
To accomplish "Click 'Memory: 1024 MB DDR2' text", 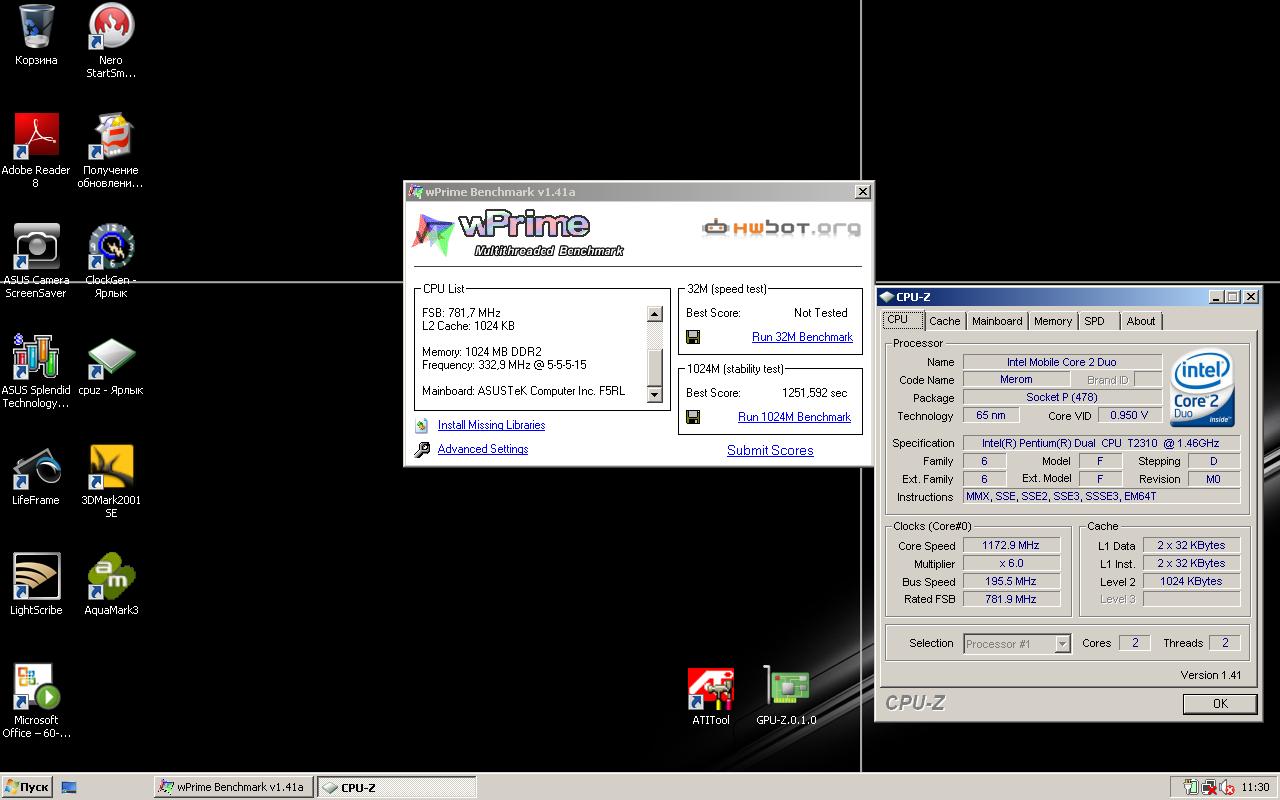I will click(x=482, y=352).
